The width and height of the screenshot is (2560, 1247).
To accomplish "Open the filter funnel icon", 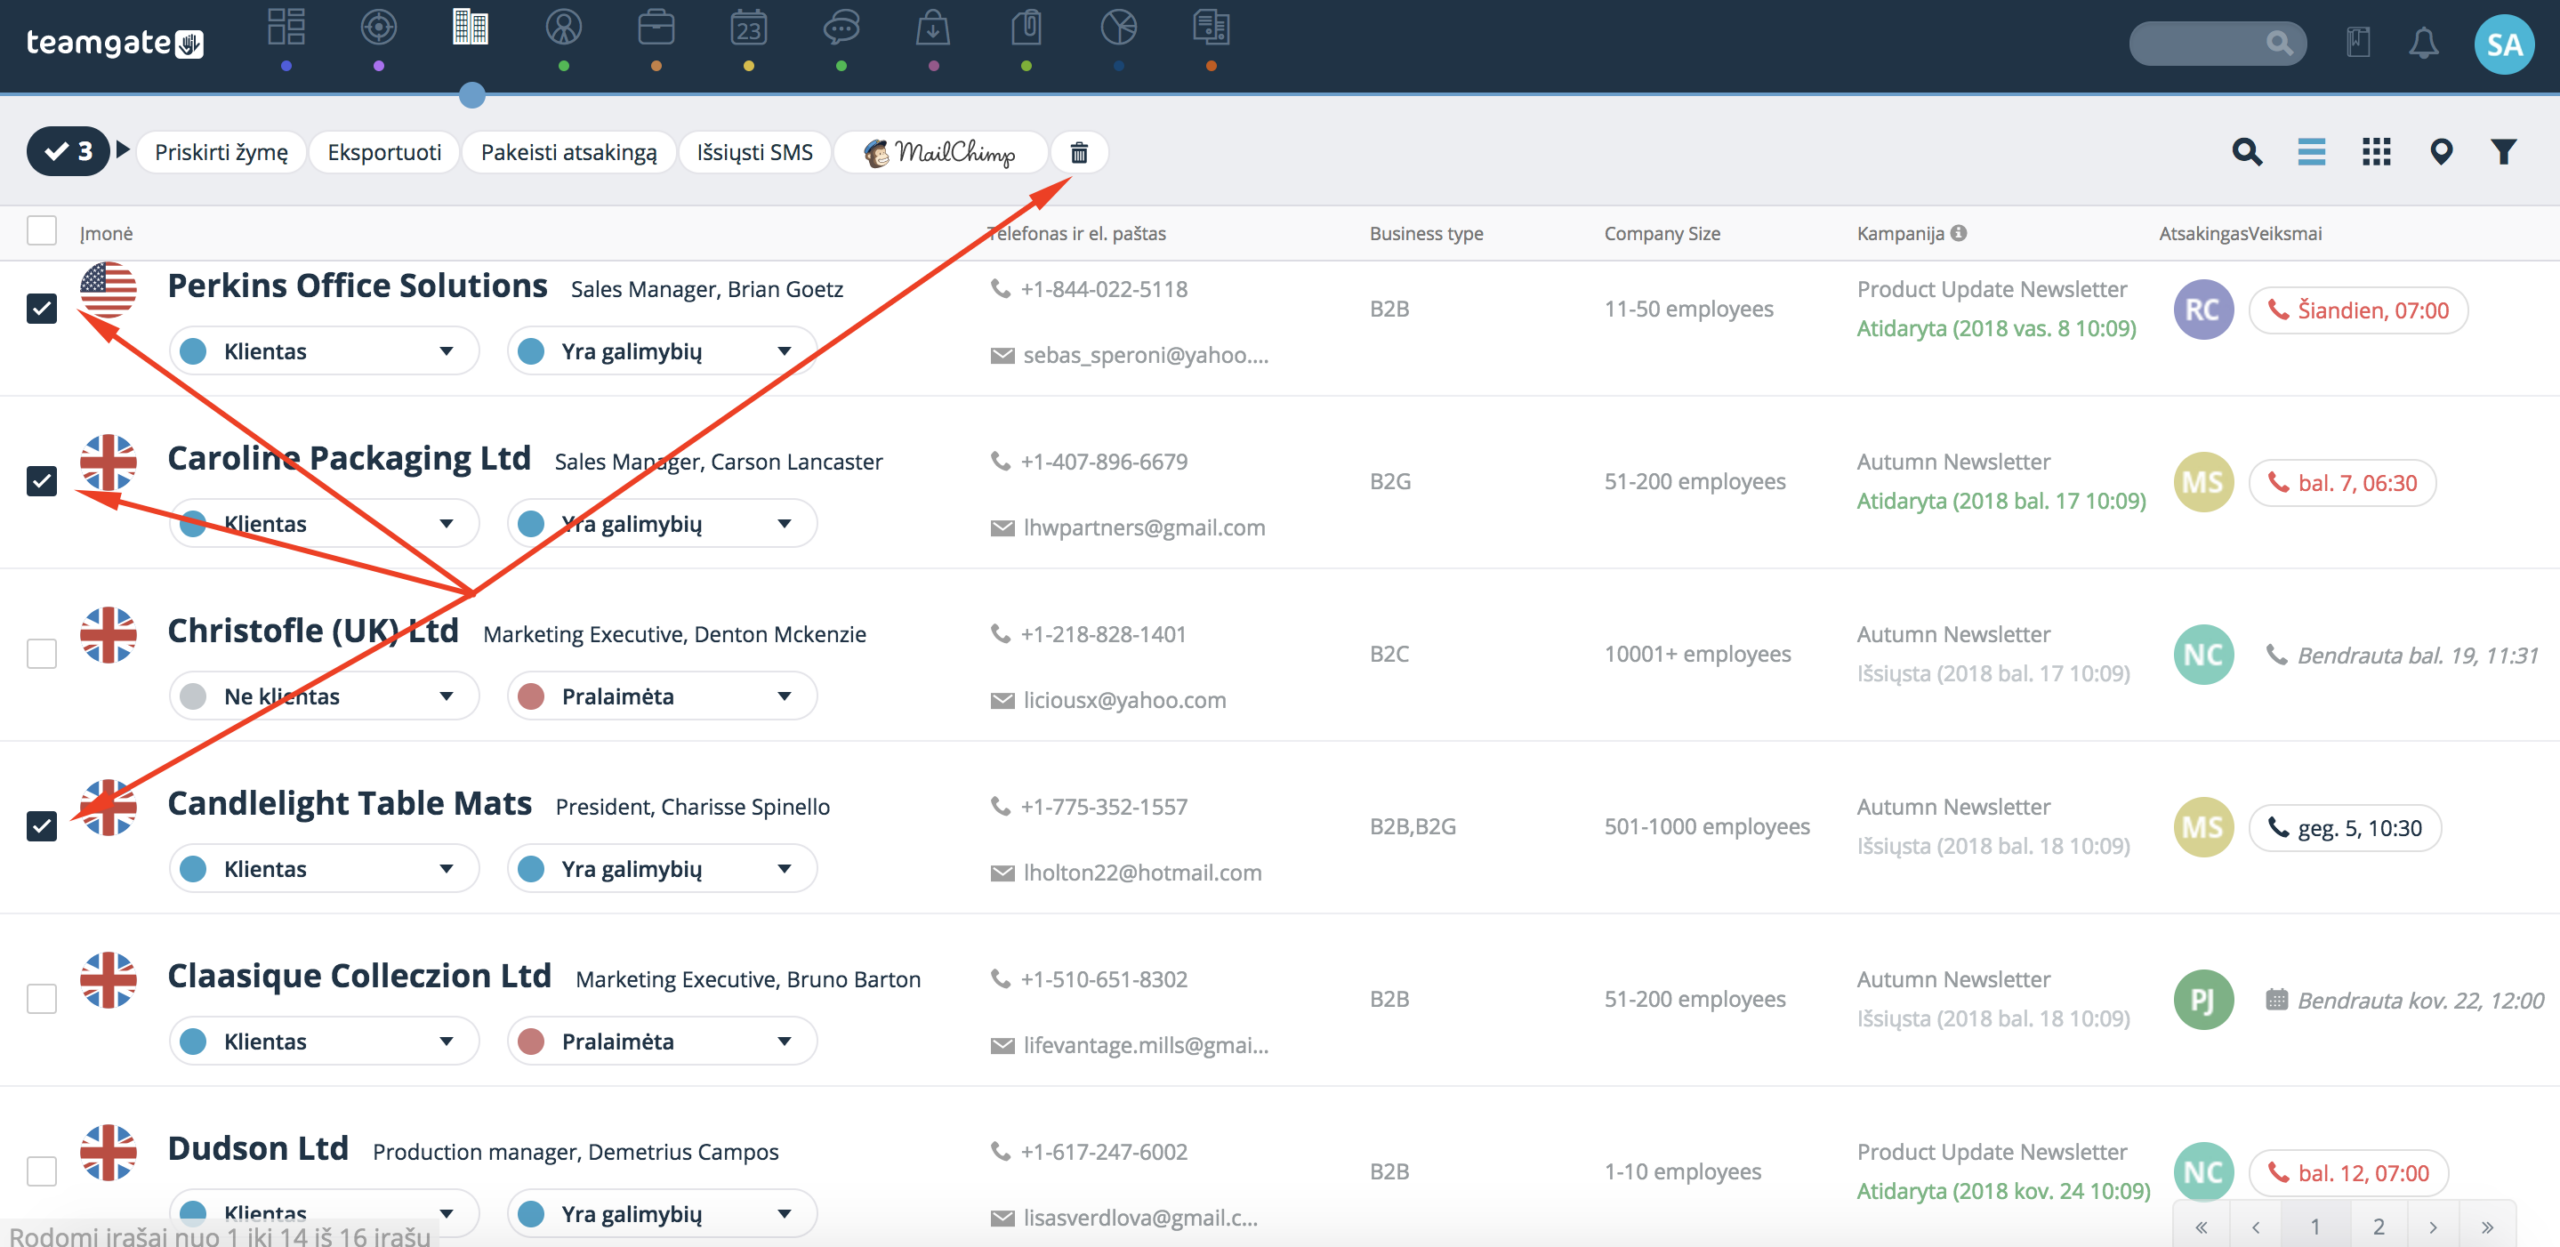I will pyautogui.click(x=2504, y=152).
